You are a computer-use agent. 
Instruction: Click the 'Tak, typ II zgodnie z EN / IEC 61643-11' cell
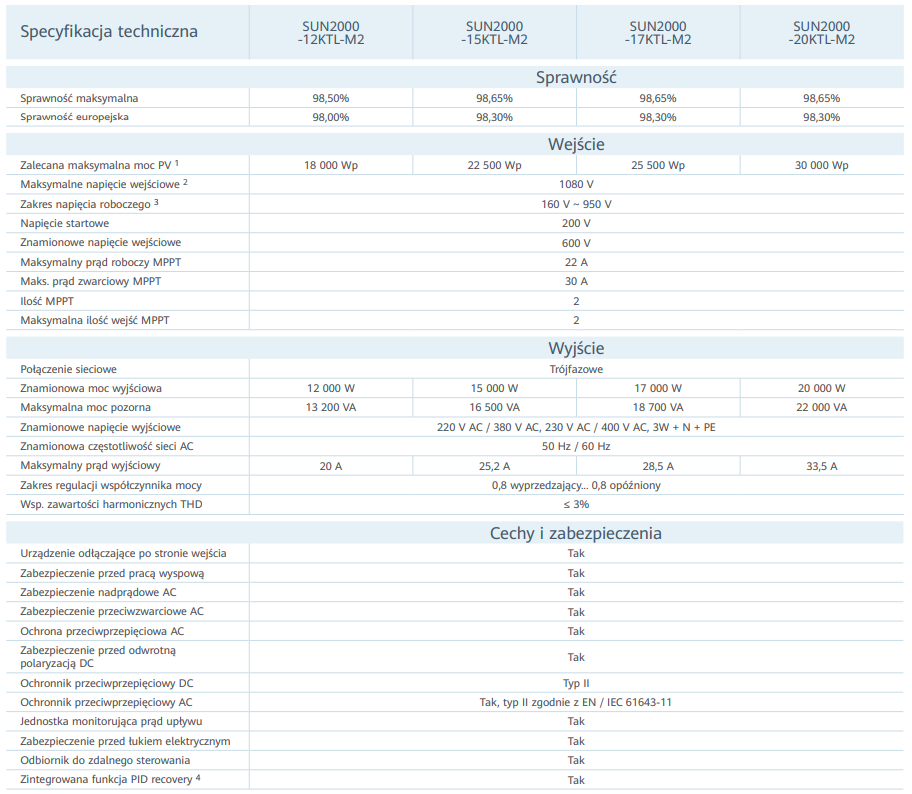576,702
